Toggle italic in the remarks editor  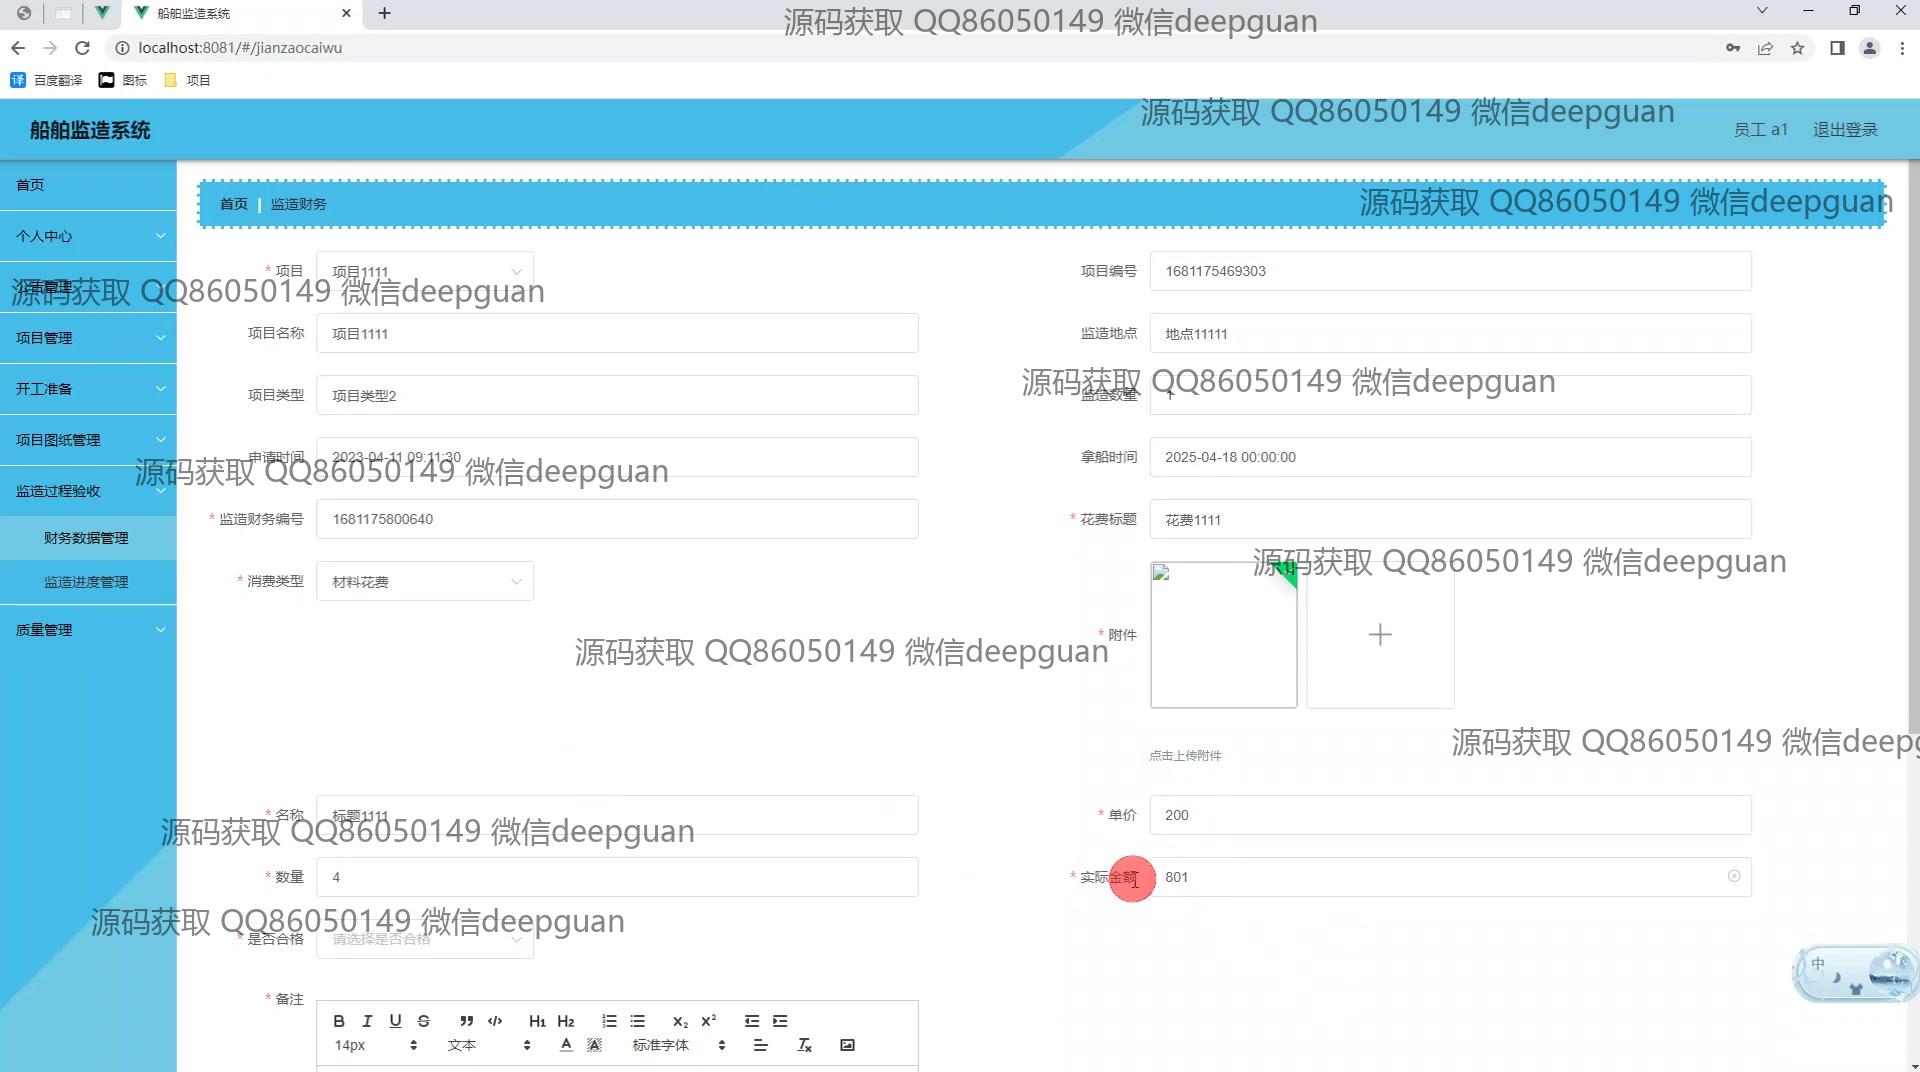pos(367,1021)
